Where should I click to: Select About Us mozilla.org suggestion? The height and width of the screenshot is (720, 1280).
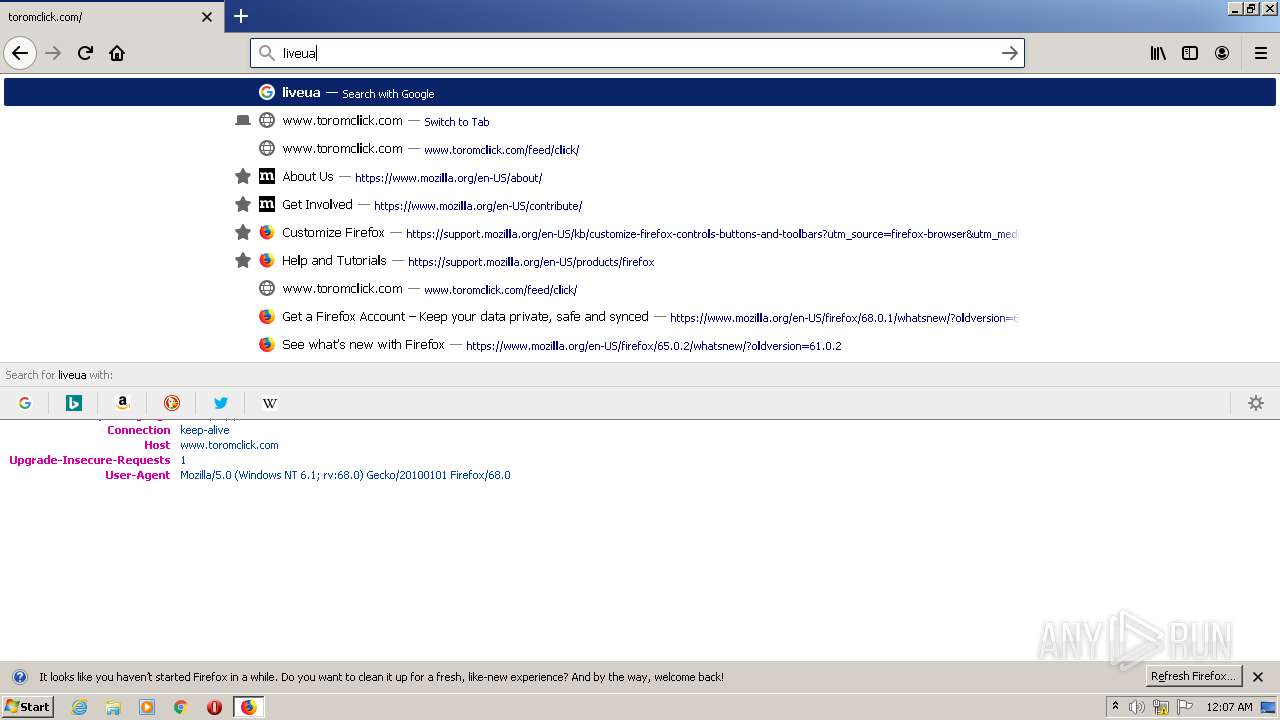(x=640, y=176)
